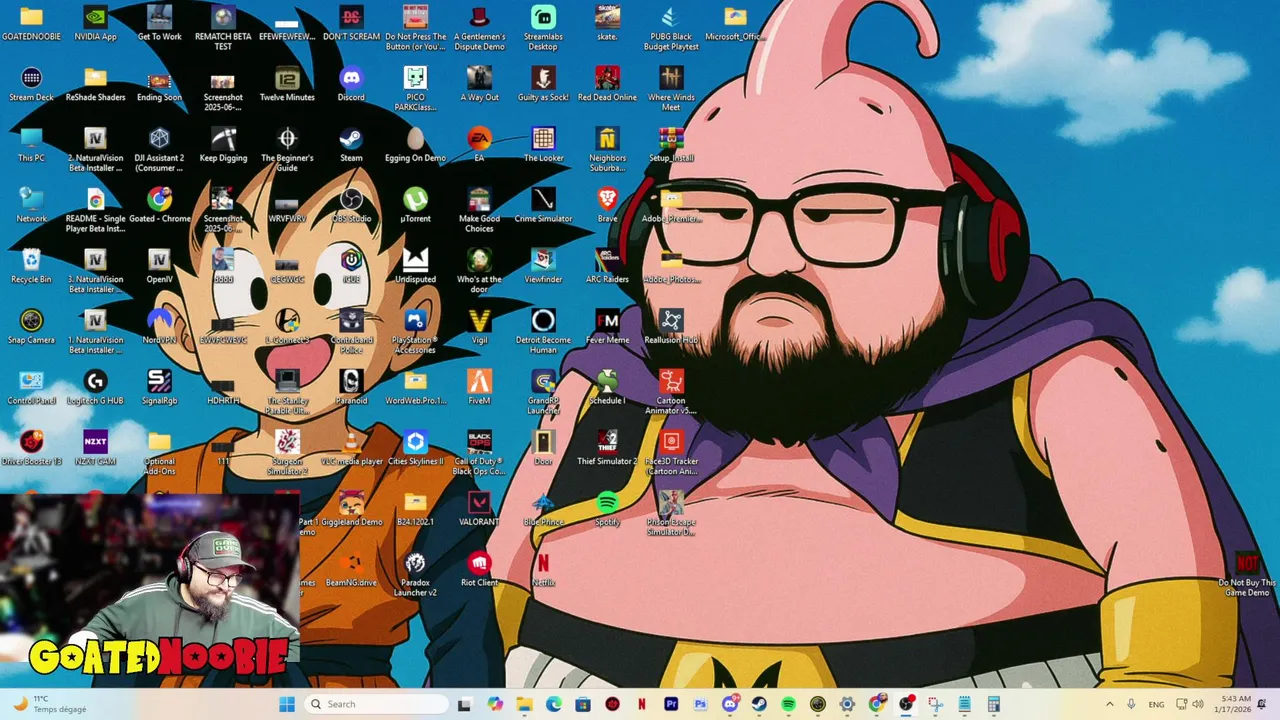Open Reallusion Hub desktop shortcut
Viewport: 1280px width, 720px height.
pyautogui.click(x=671, y=328)
